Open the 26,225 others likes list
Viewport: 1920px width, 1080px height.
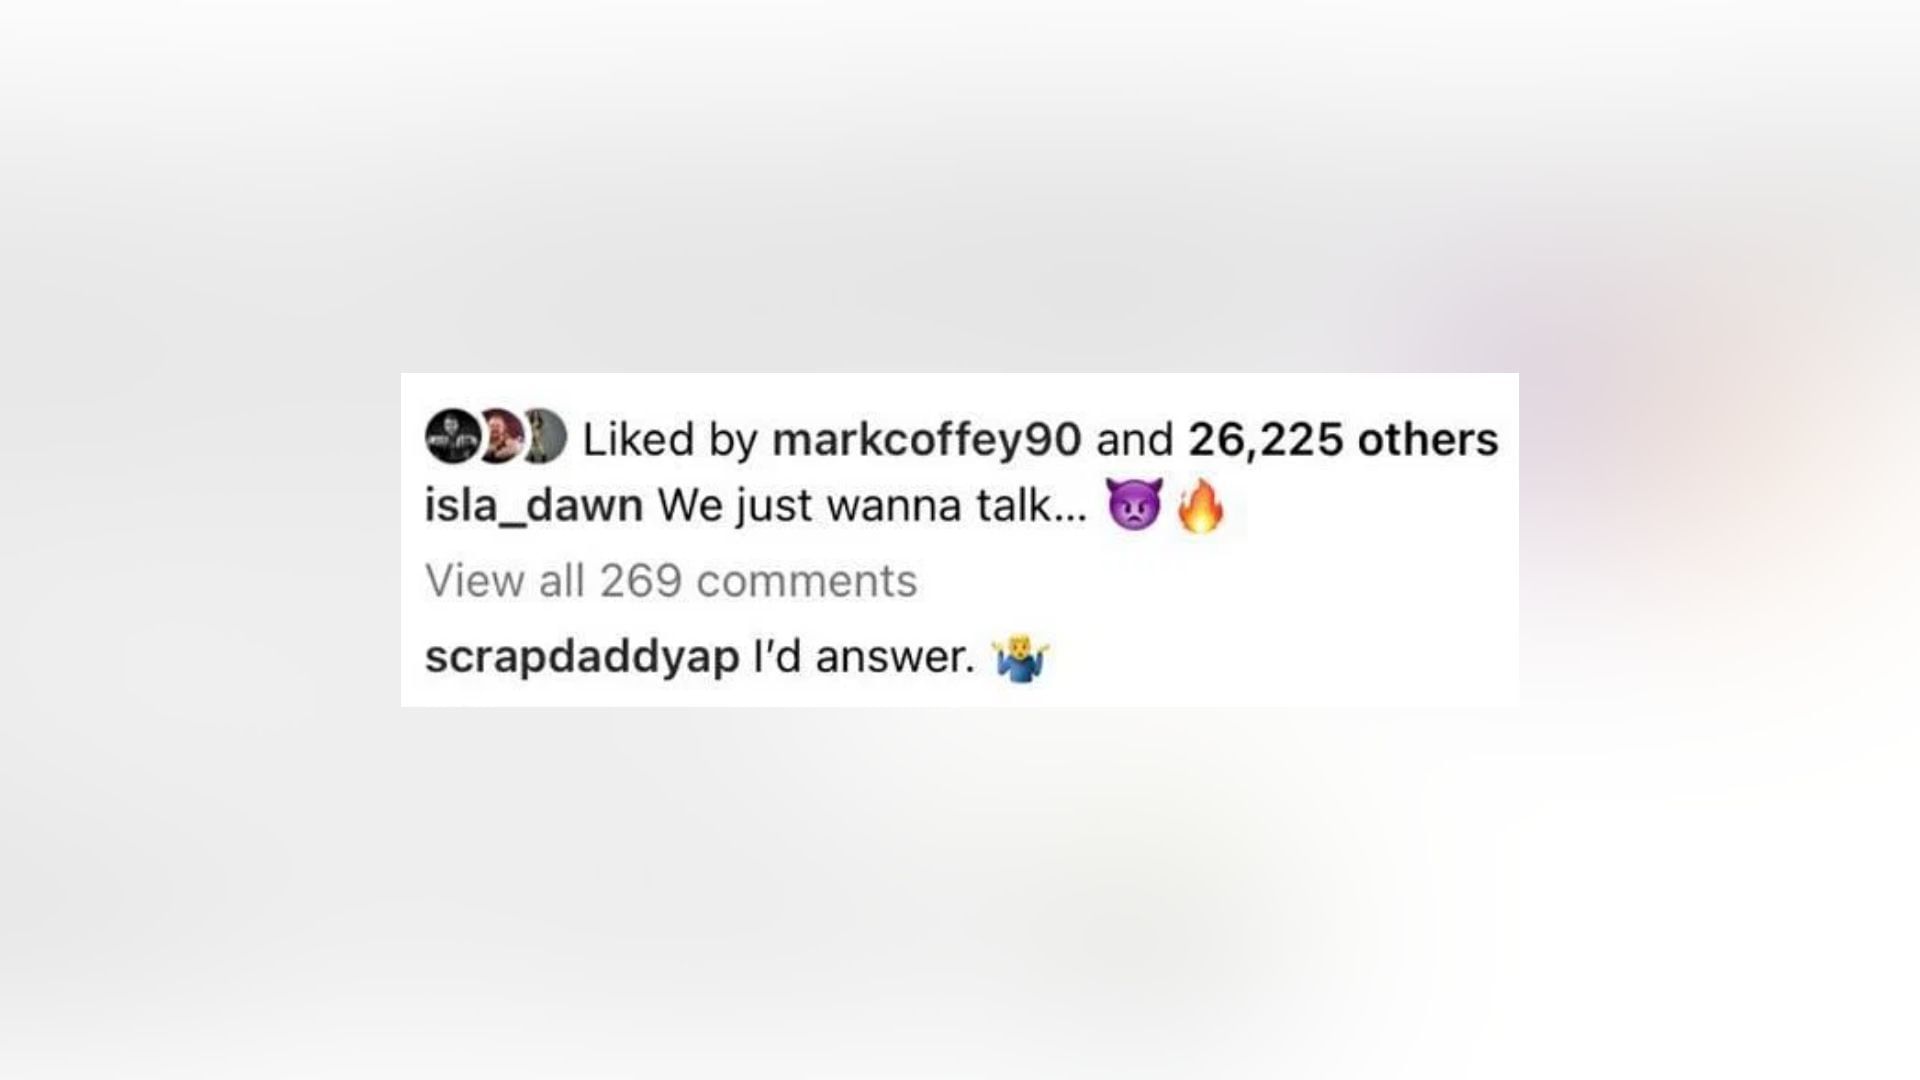tap(1343, 440)
